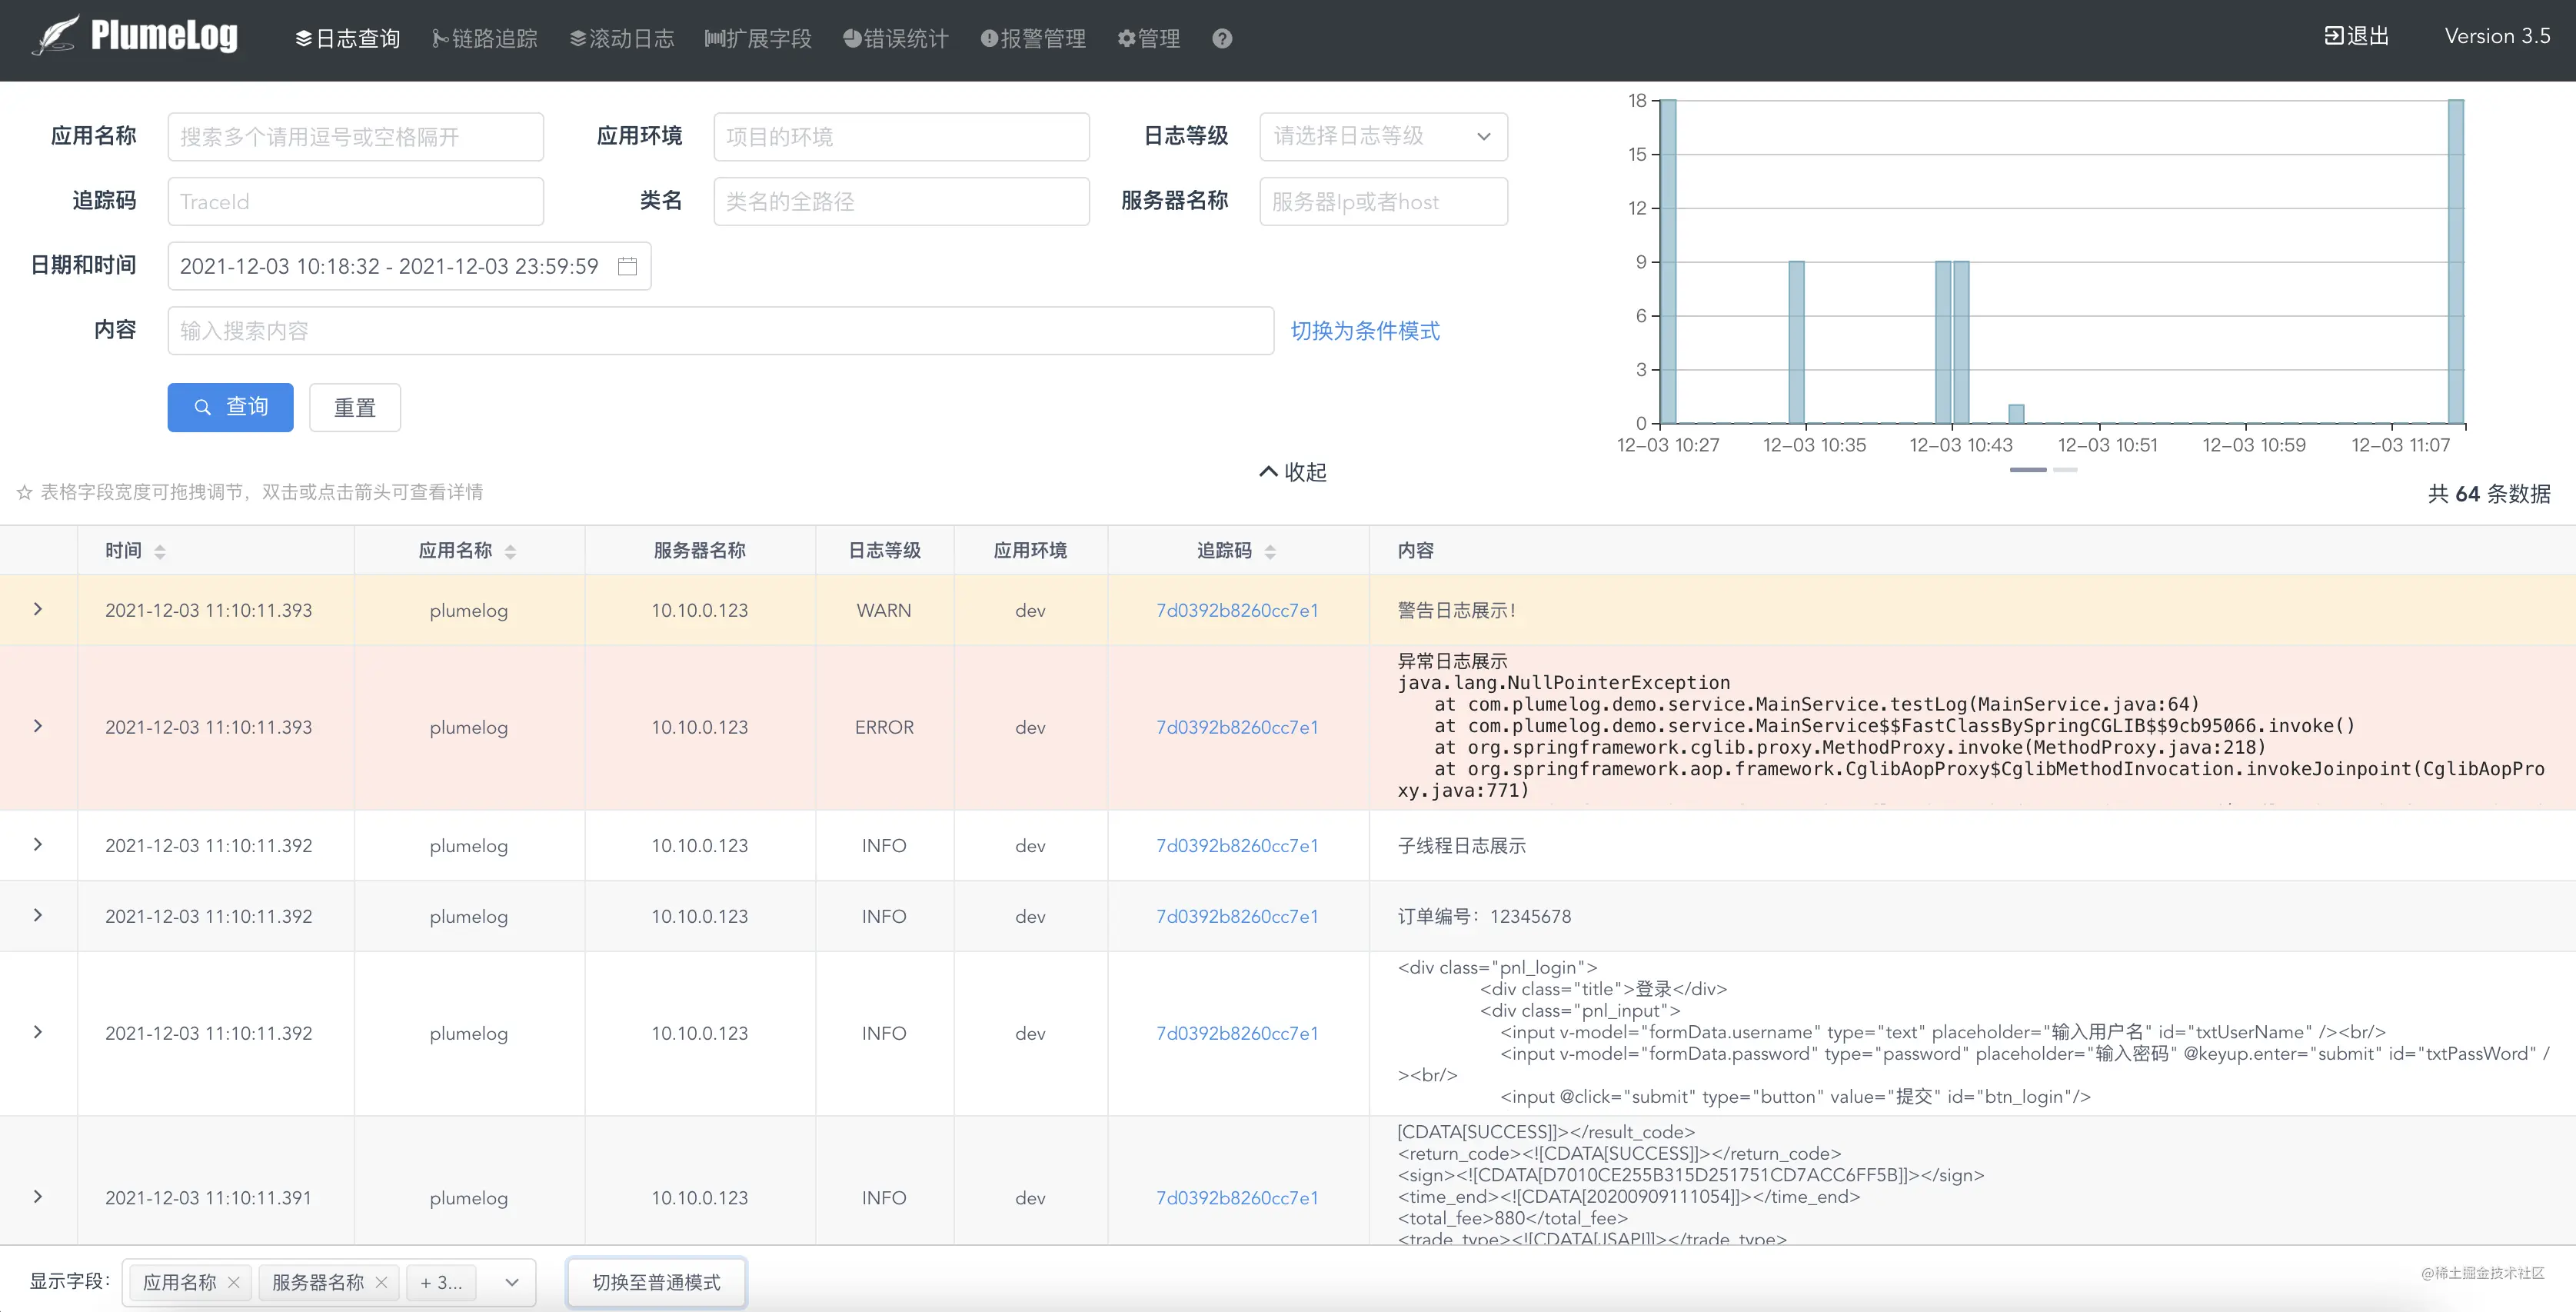The image size is (2576, 1312).
Task: Click the 重置 reset button
Action: point(355,407)
